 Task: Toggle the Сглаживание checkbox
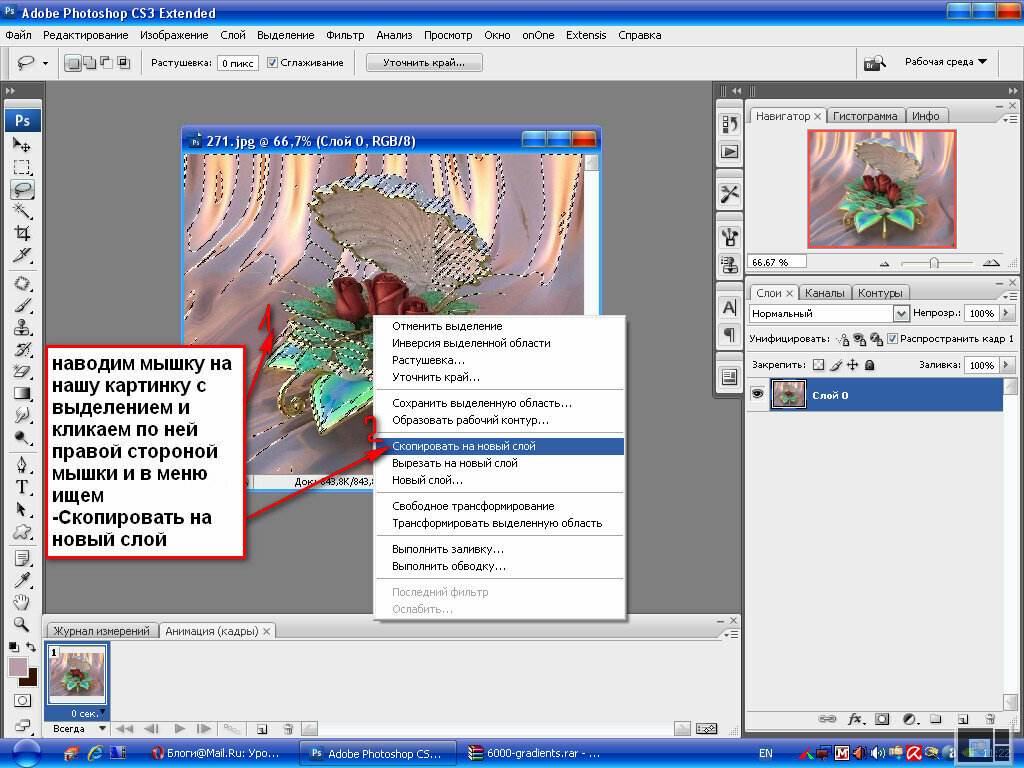pos(272,63)
